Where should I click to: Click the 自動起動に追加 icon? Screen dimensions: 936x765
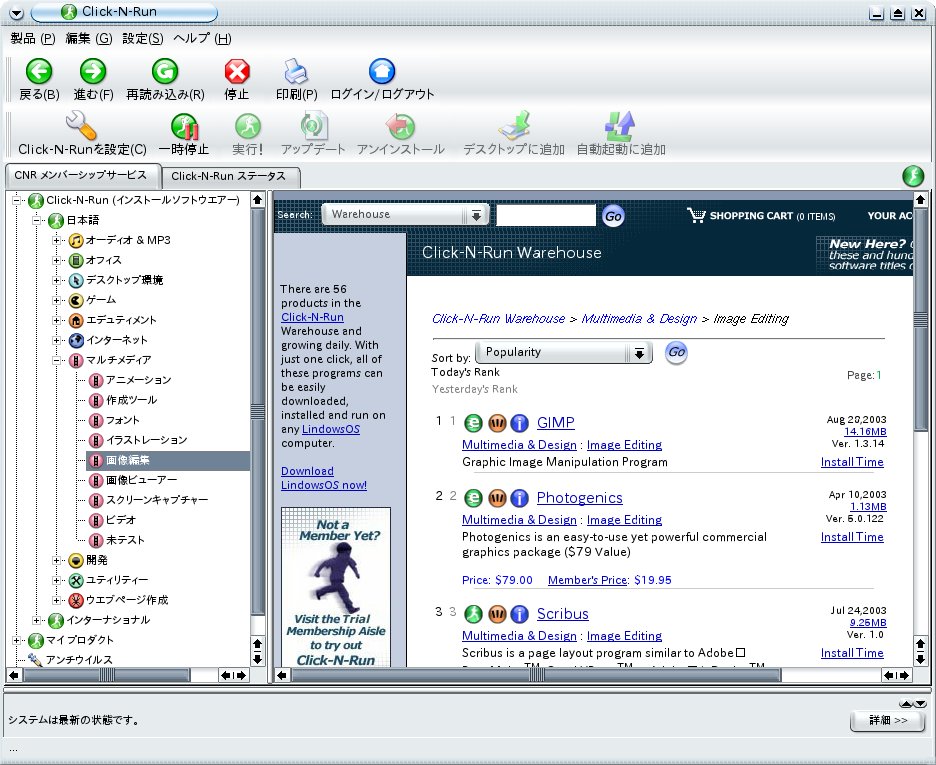click(x=620, y=126)
